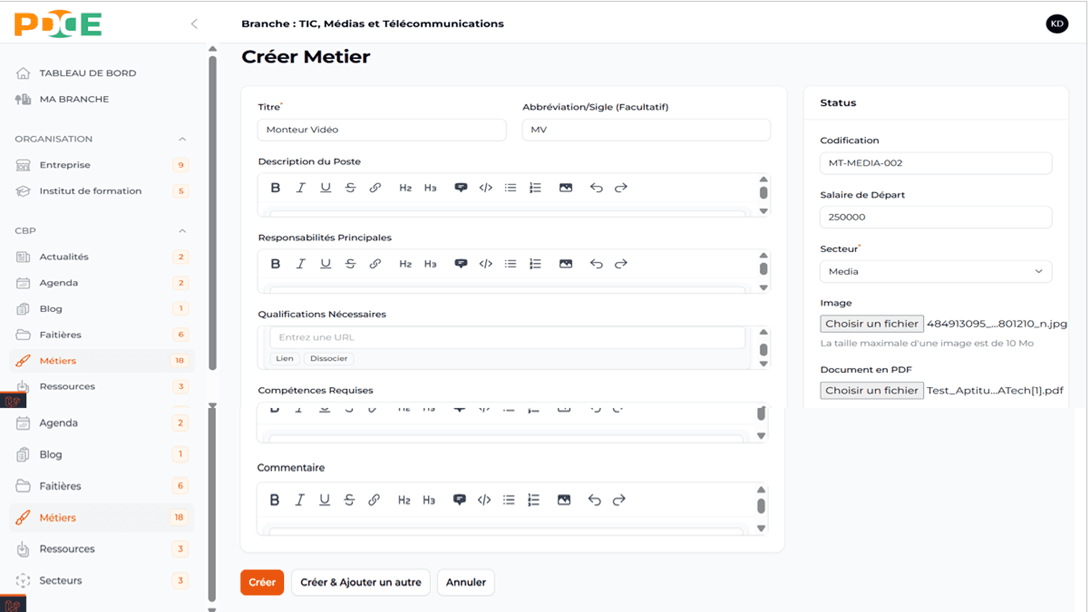Screen dimensions: 1090x612
Task: Insert image in Description du Poste editor
Action: [566, 188]
